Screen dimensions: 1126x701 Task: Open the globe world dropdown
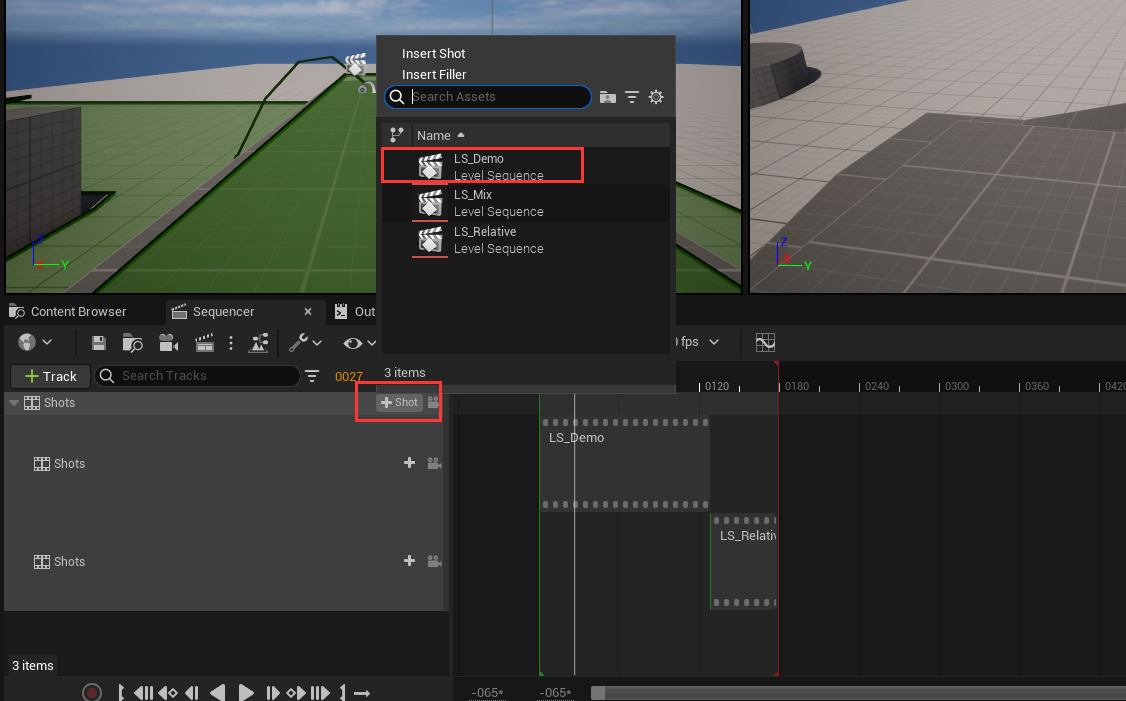(34, 343)
